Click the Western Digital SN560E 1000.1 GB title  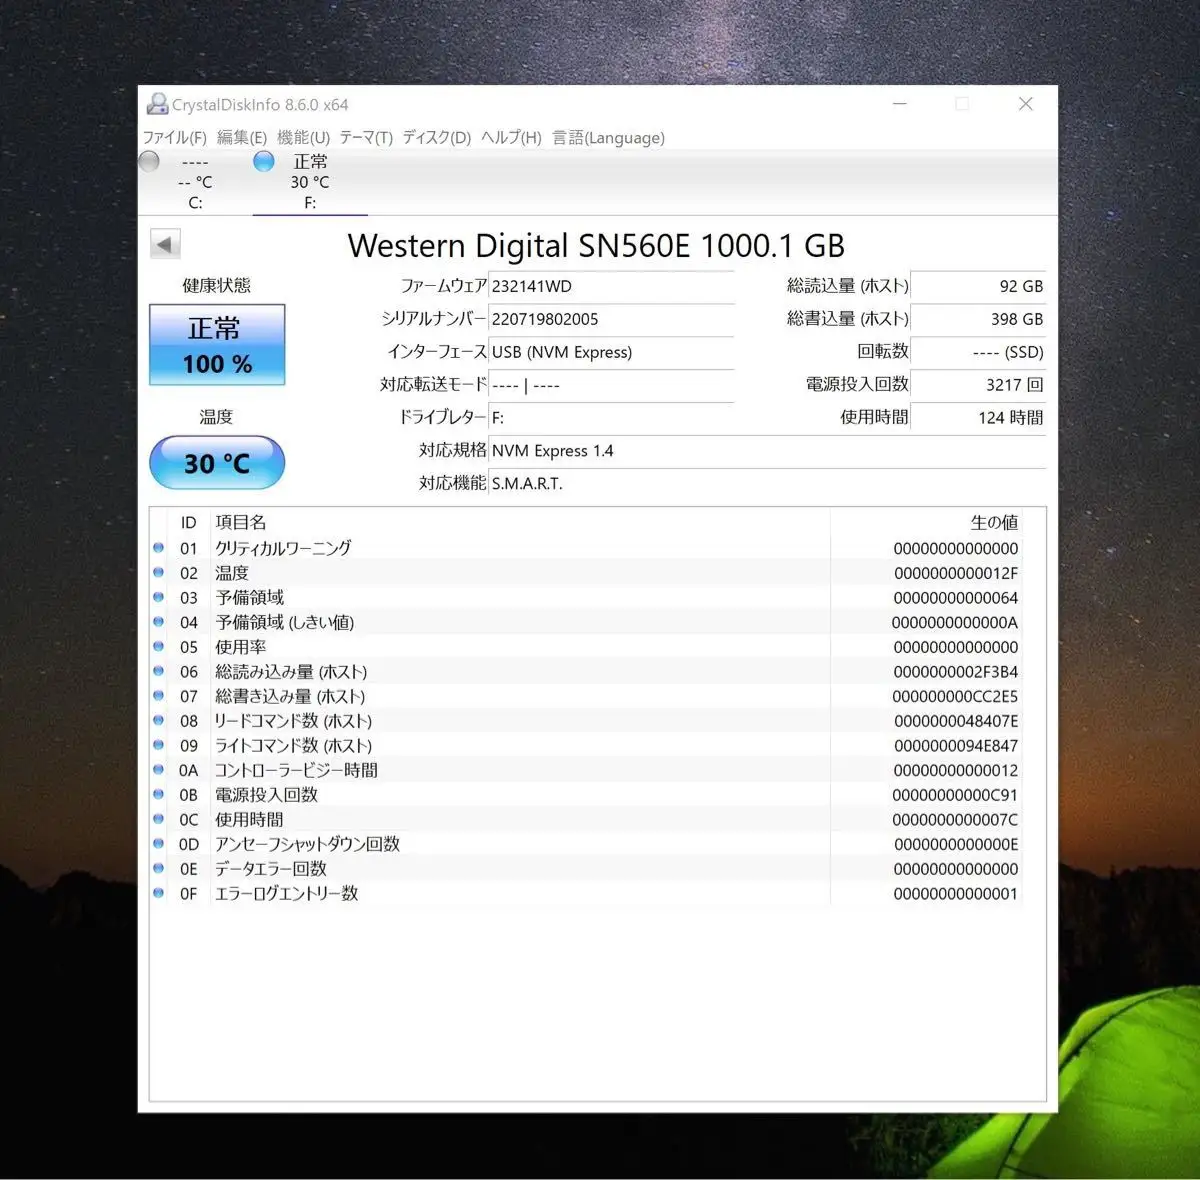(596, 246)
